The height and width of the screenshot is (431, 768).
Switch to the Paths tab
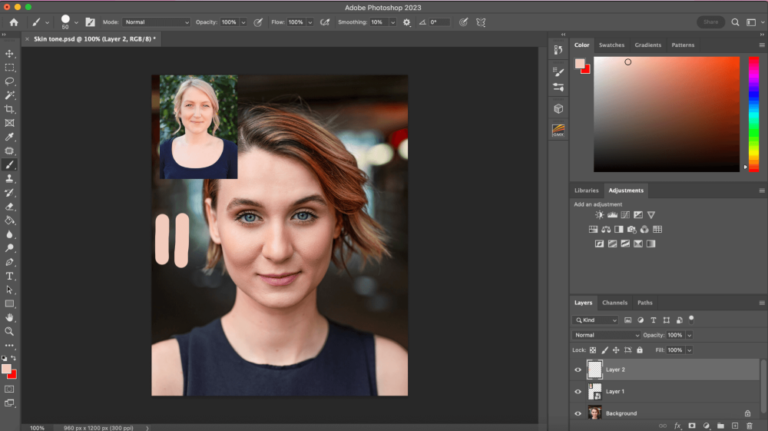[645, 303]
